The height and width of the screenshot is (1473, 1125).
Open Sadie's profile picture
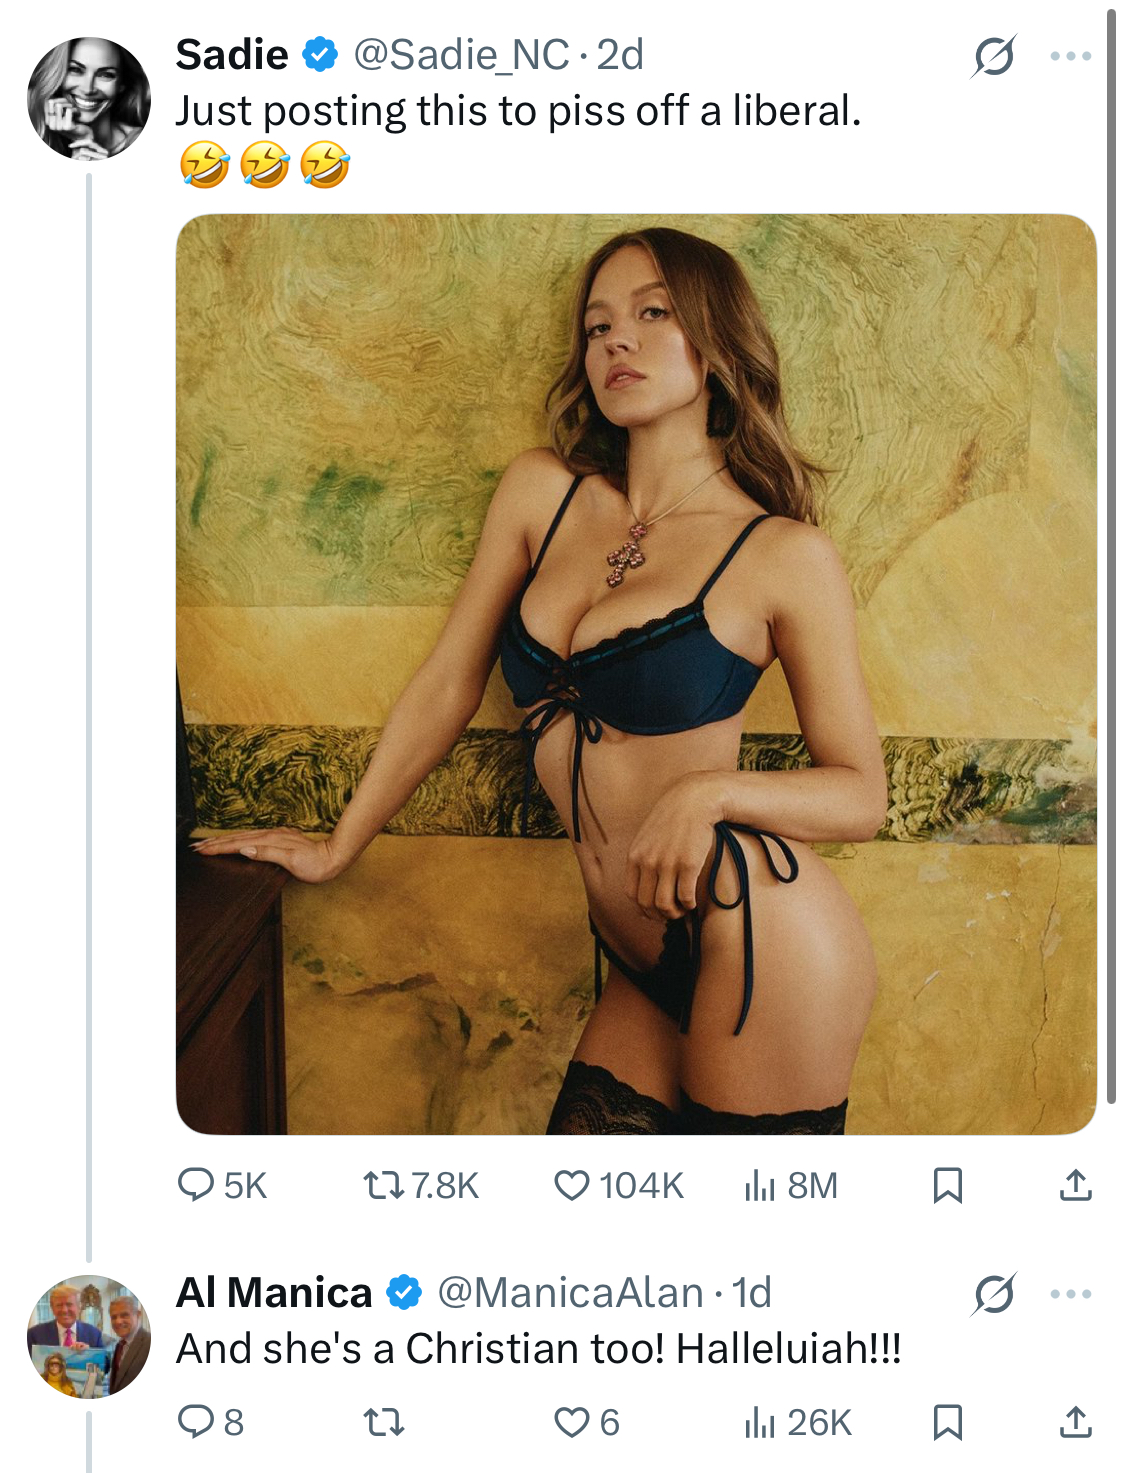89,99
